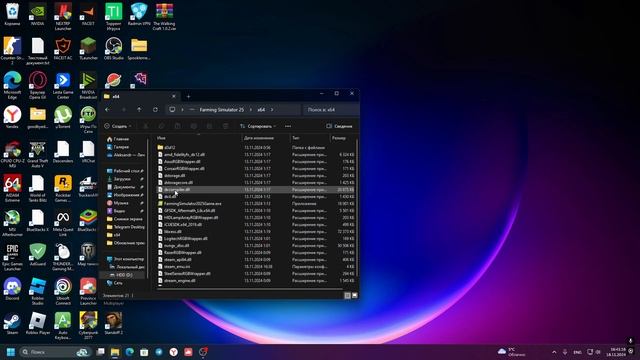Refresh the x64 folder view
Viewport: 640px width, 360px height.
[155, 109]
